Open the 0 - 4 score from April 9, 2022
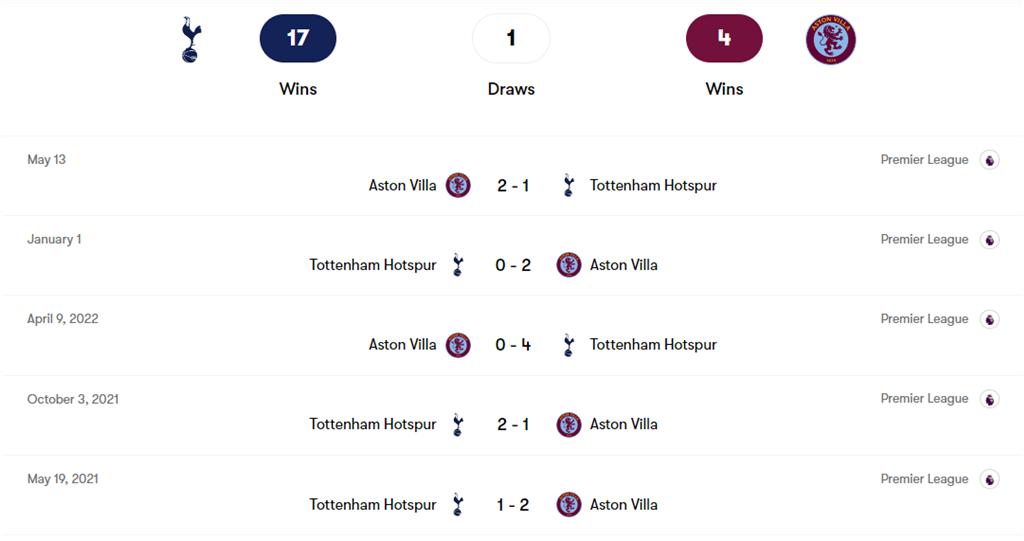The image size is (1024, 541). (513, 345)
